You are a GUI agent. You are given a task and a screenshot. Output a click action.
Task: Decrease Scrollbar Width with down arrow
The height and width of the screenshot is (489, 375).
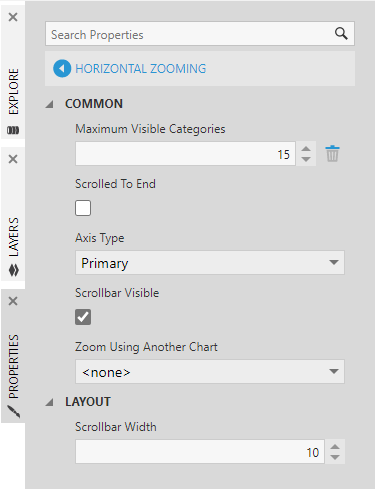[335, 457]
